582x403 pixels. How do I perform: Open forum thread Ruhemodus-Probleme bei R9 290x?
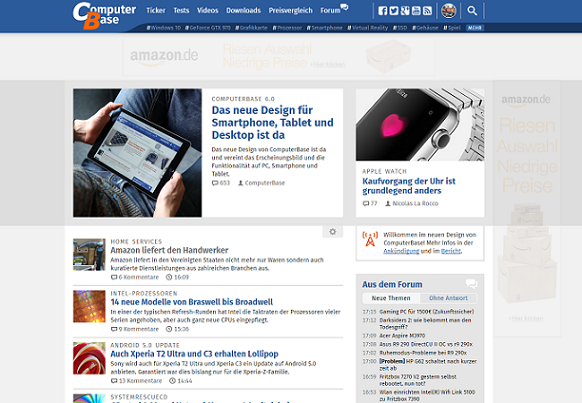point(423,353)
